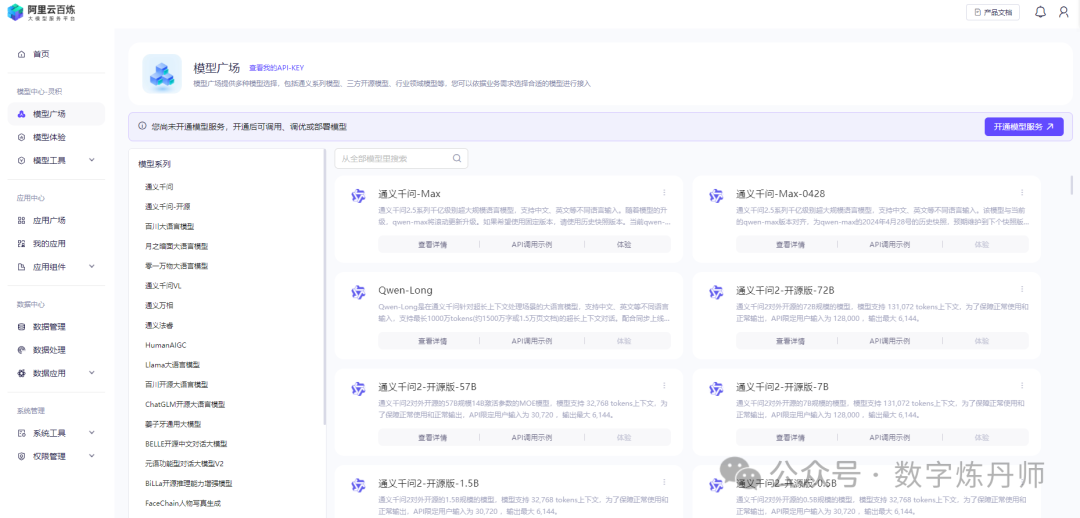Open the notification bell icon
Viewport: 1080px width, 518px height.
(x=1040, y=12)
